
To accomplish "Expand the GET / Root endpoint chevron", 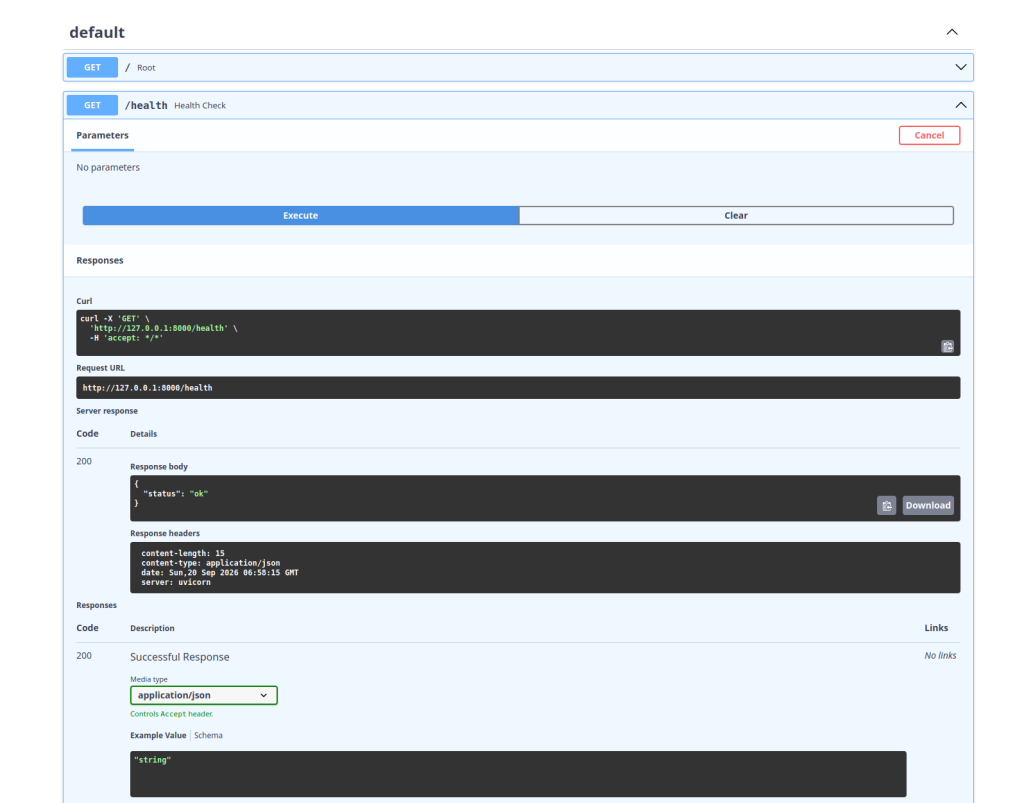I will tap(961, 67).
